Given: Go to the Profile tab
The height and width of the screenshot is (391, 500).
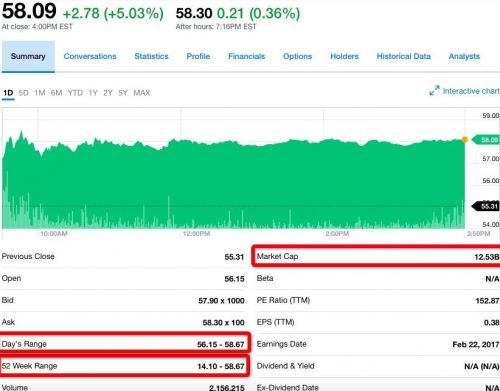Looking at the screenshot, I should tap(198, 56).
